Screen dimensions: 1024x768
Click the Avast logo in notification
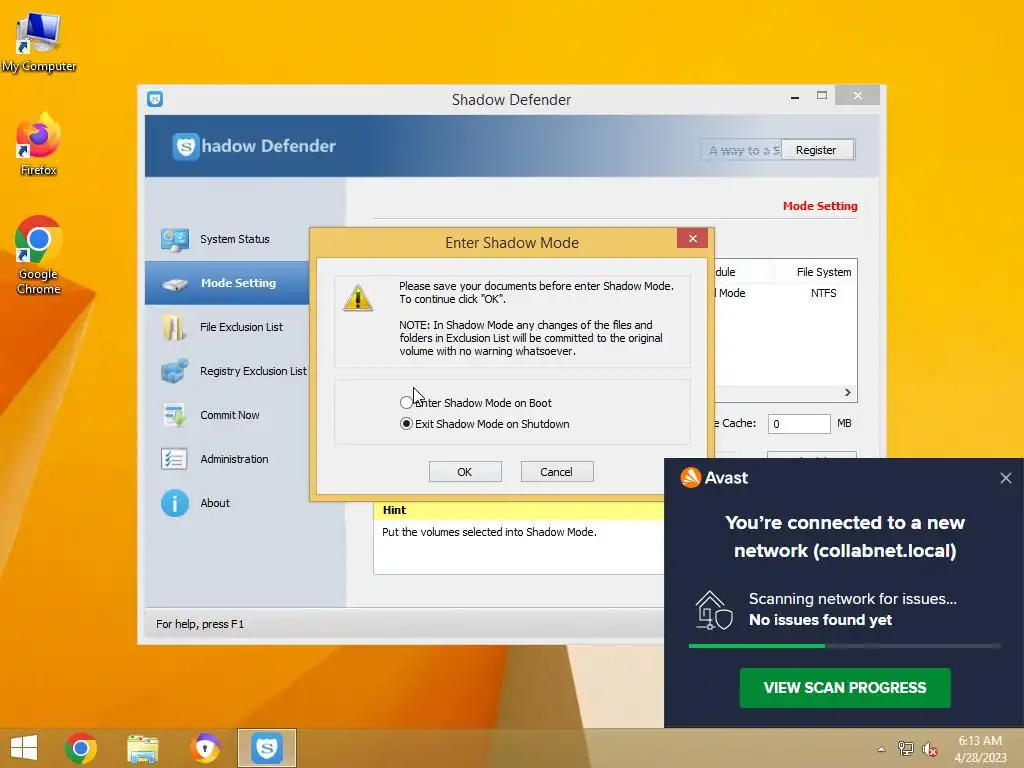point(690,478)
